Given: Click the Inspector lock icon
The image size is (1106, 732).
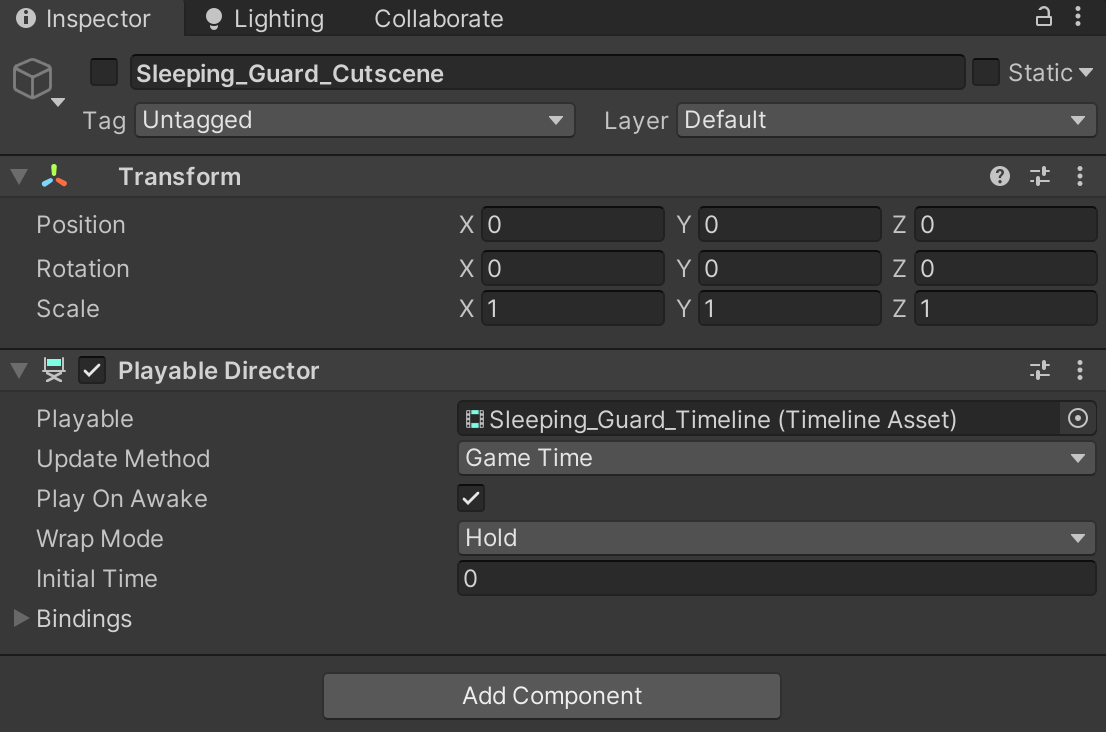Looking at the screenshot, I should [x=1043, y=16].
